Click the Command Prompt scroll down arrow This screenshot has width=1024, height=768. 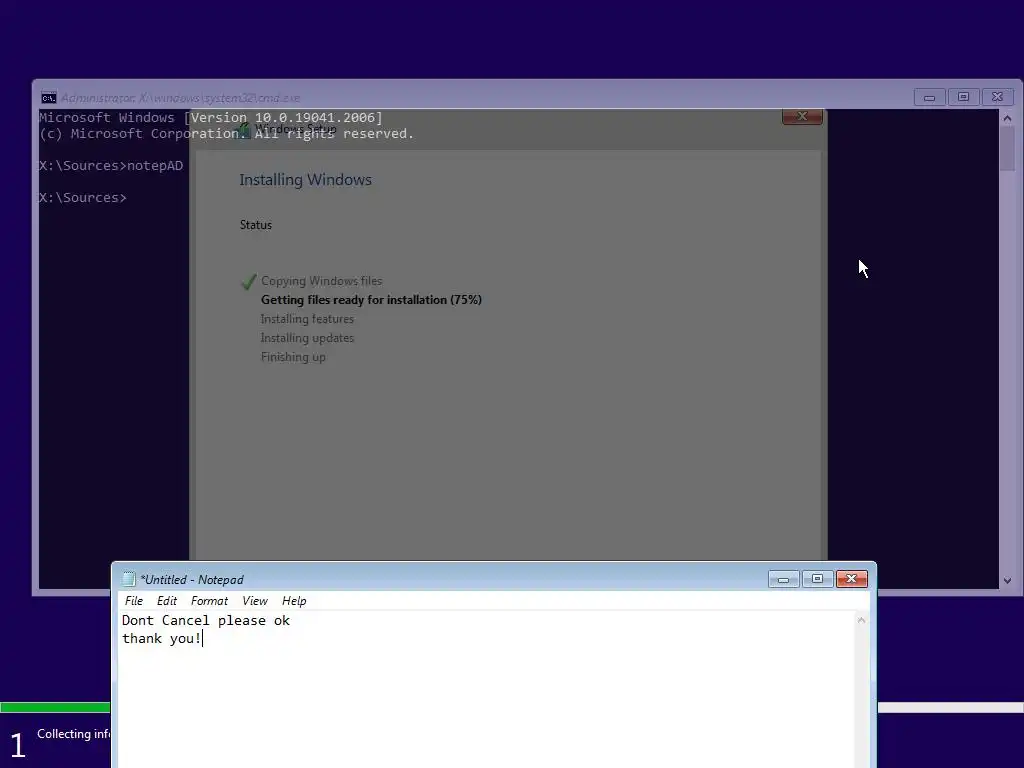pyautogui.click(x=1007, y=581)
